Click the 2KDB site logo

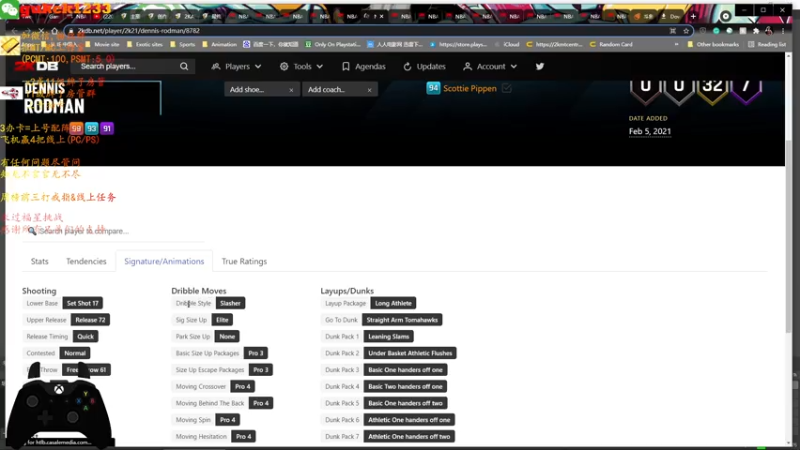36,66
